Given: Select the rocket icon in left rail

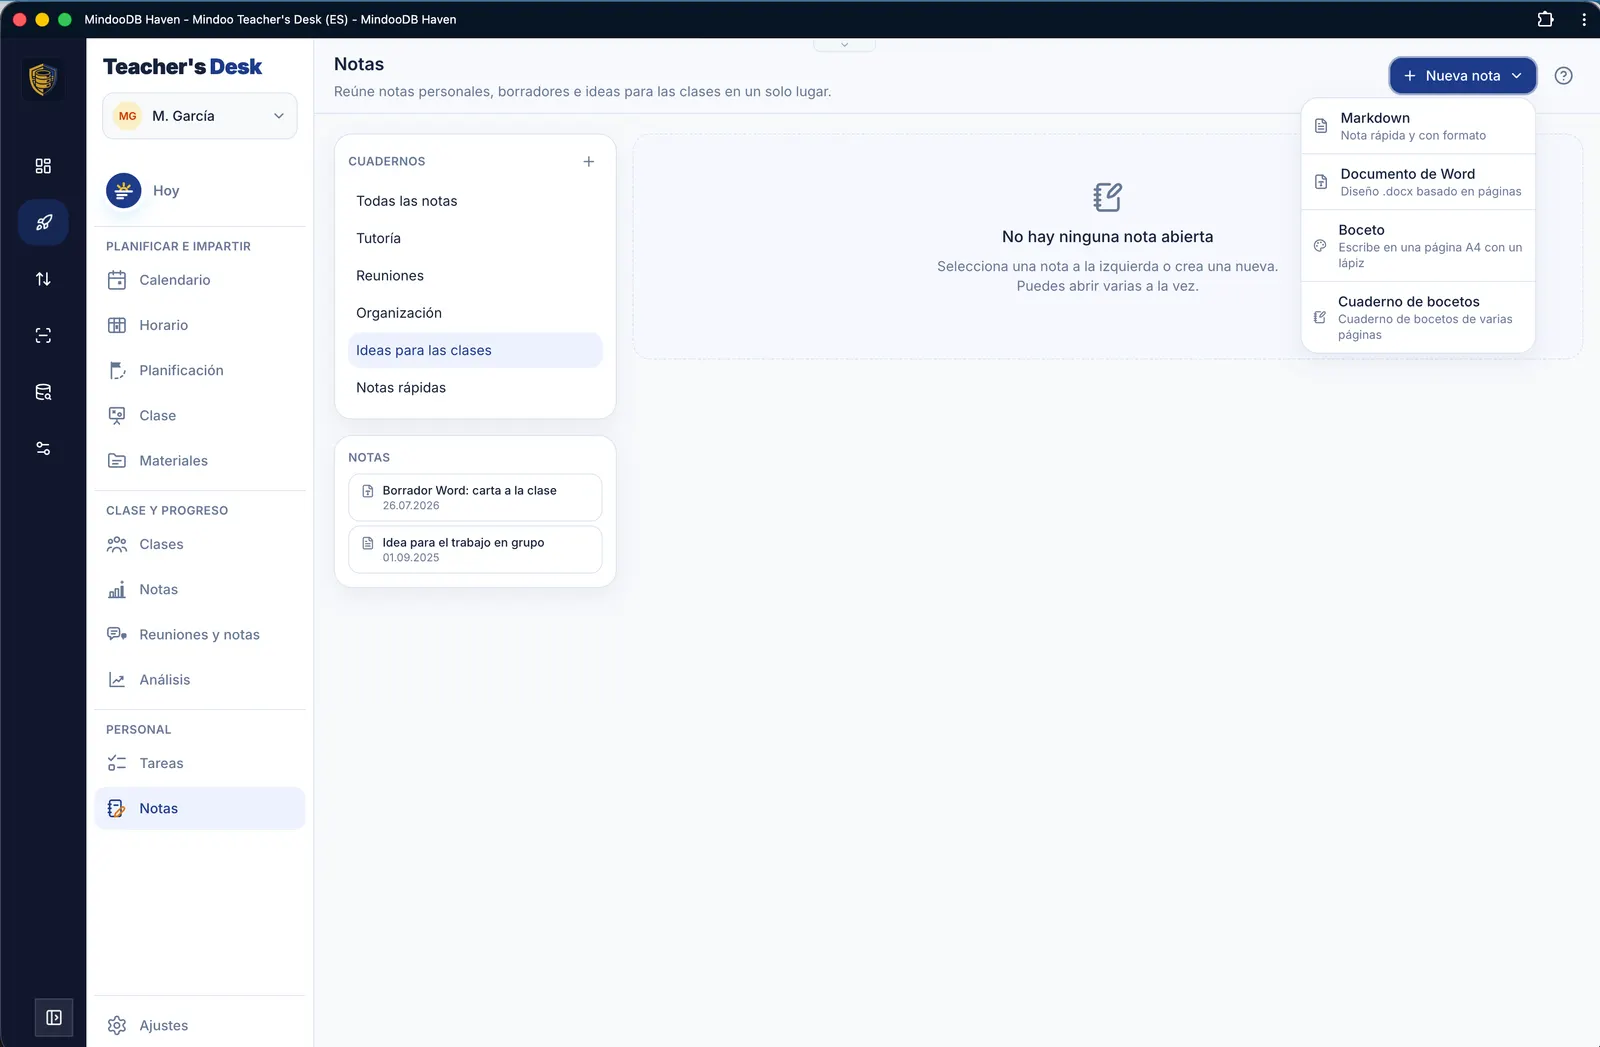Looking at the screenshot, I should 43,222.
